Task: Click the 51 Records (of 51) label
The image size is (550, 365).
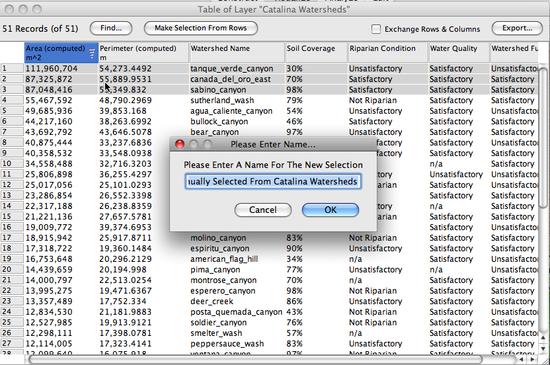Action: [x=40, y=28]
